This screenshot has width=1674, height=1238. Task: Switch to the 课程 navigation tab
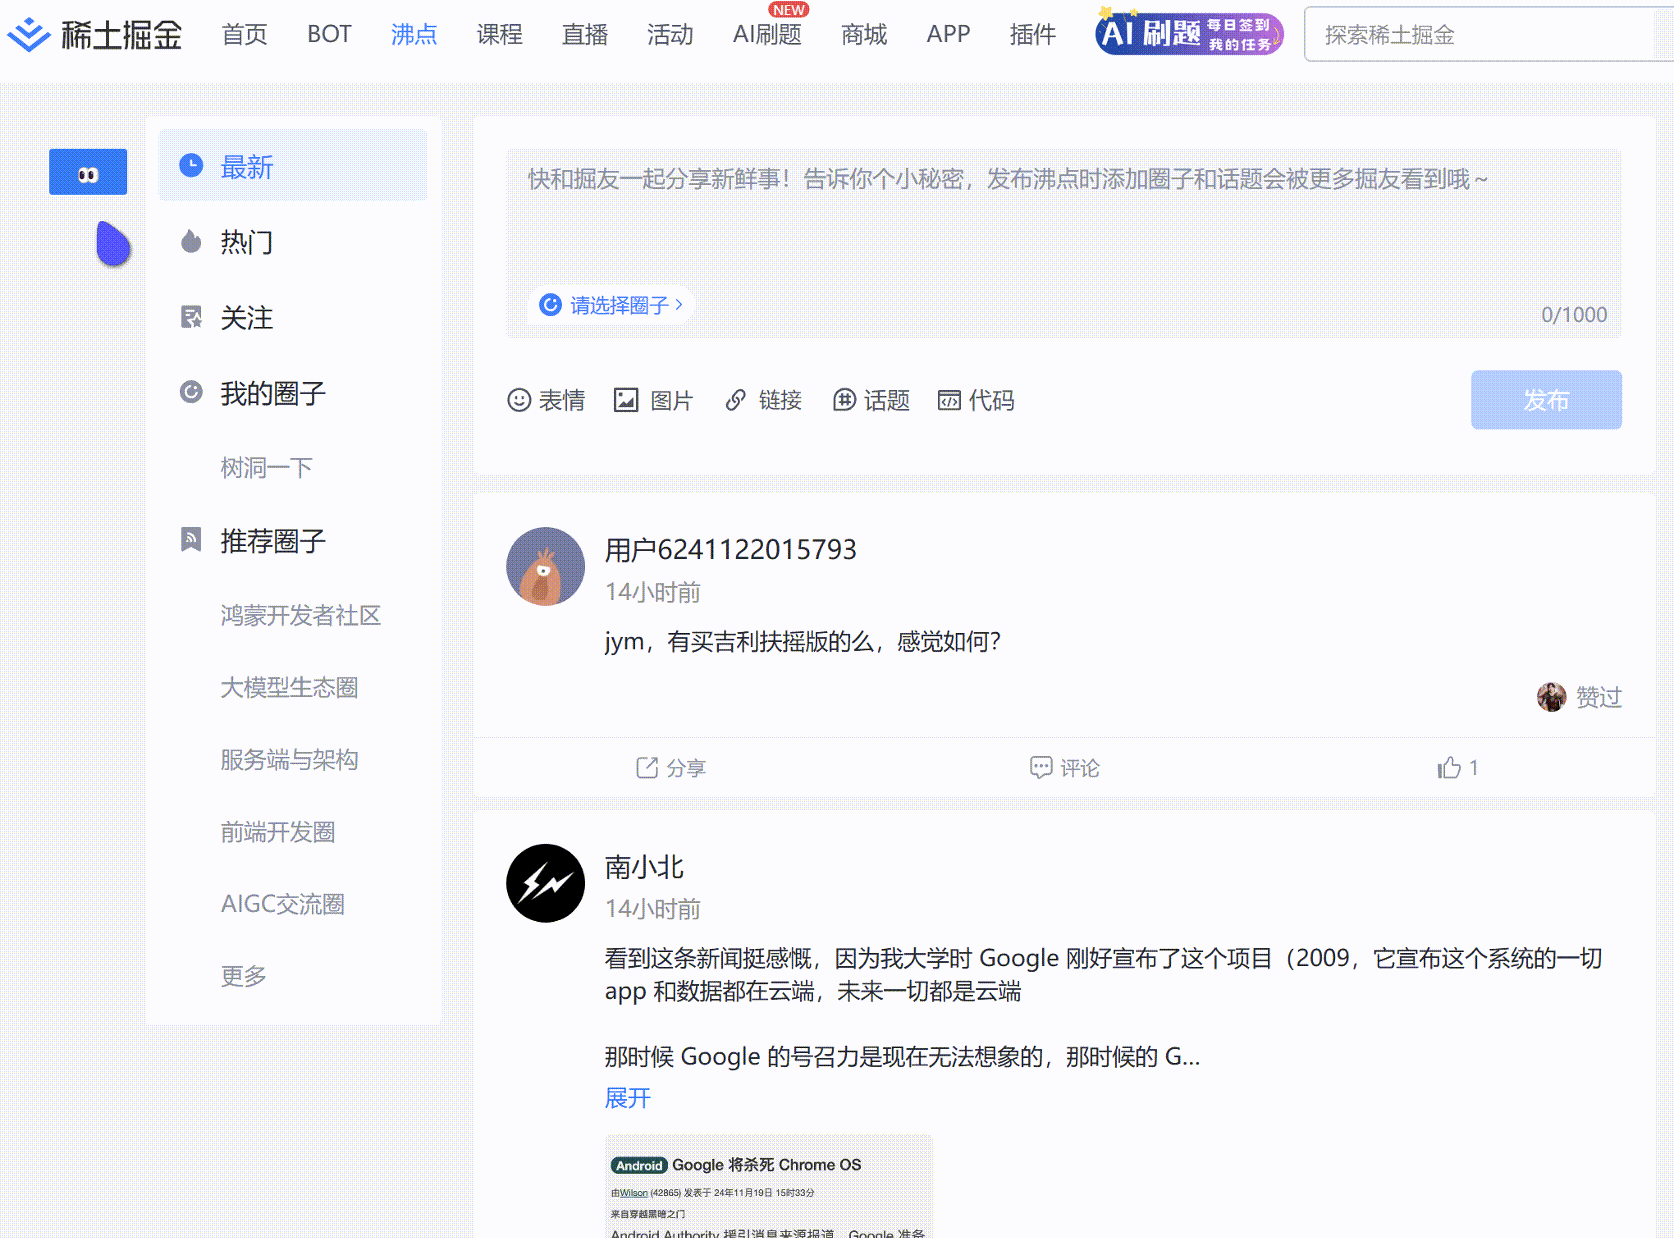[499, 33]
